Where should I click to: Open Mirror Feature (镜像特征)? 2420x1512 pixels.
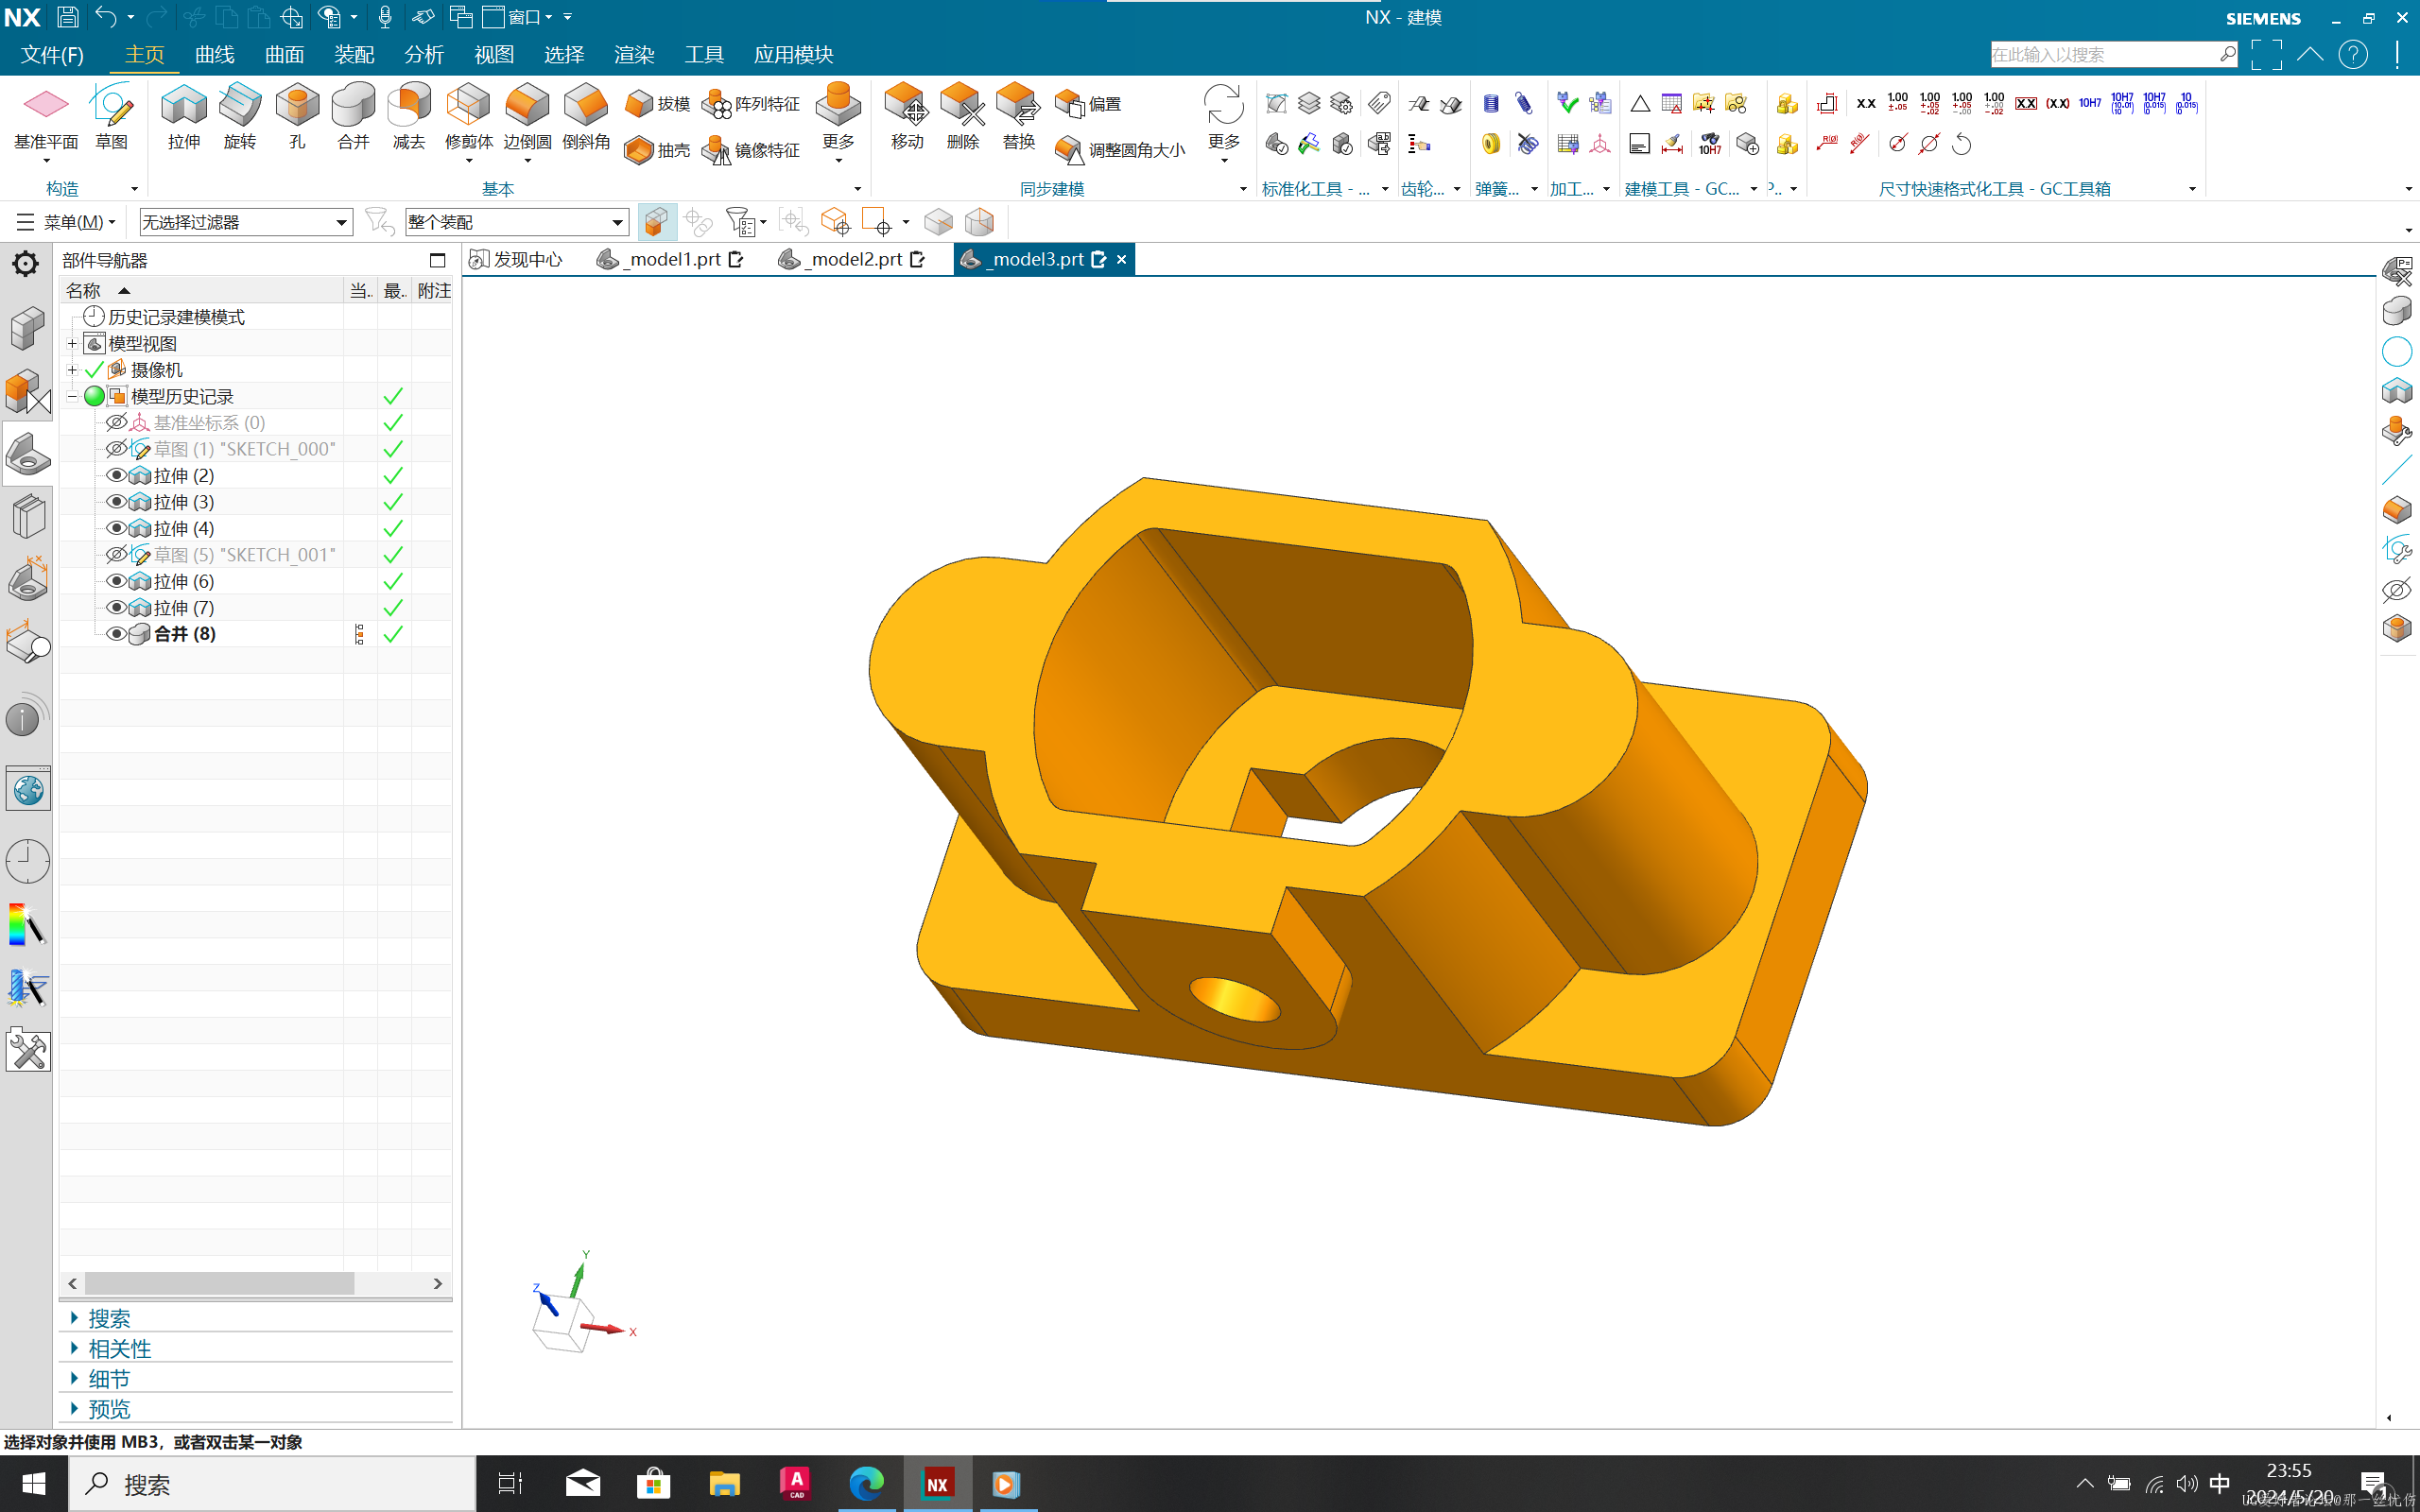751,150
